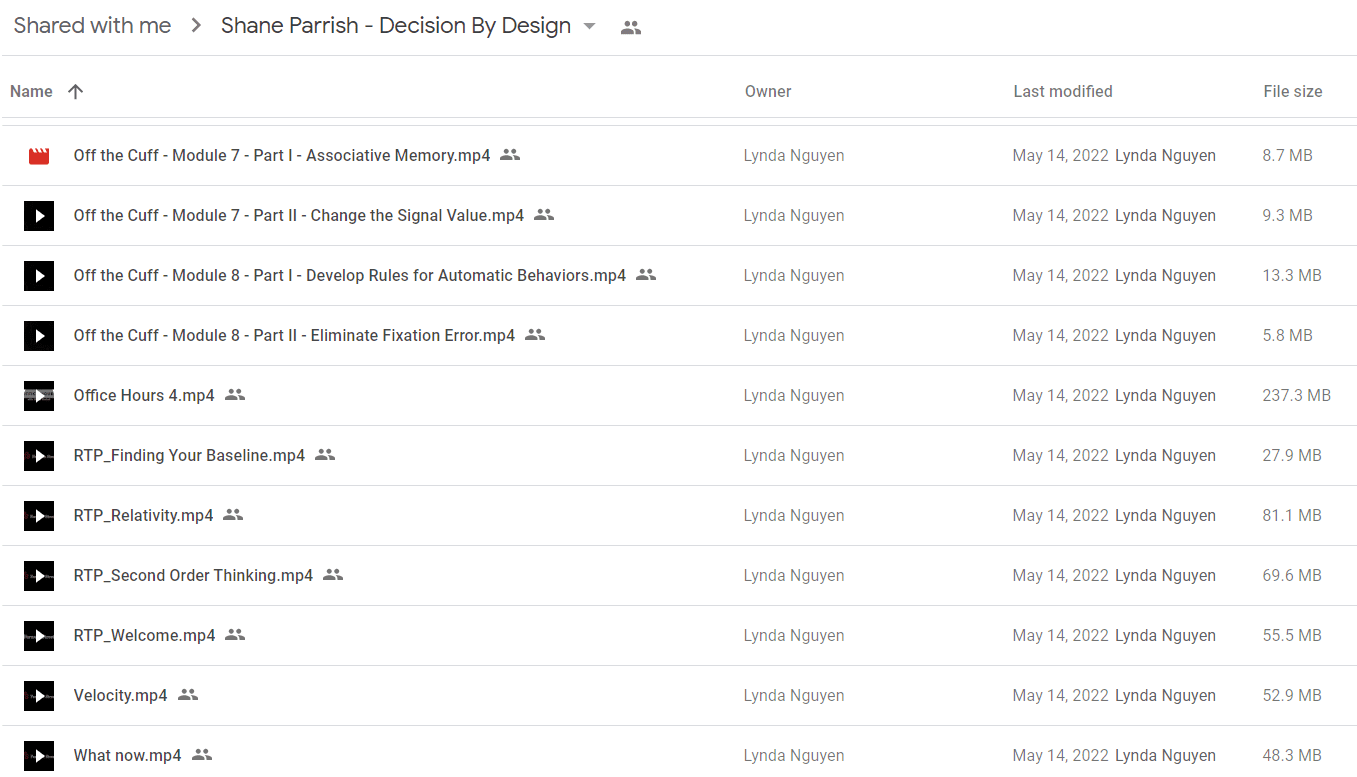Click the 48.3 MB file size value

tap(1292, 756)
